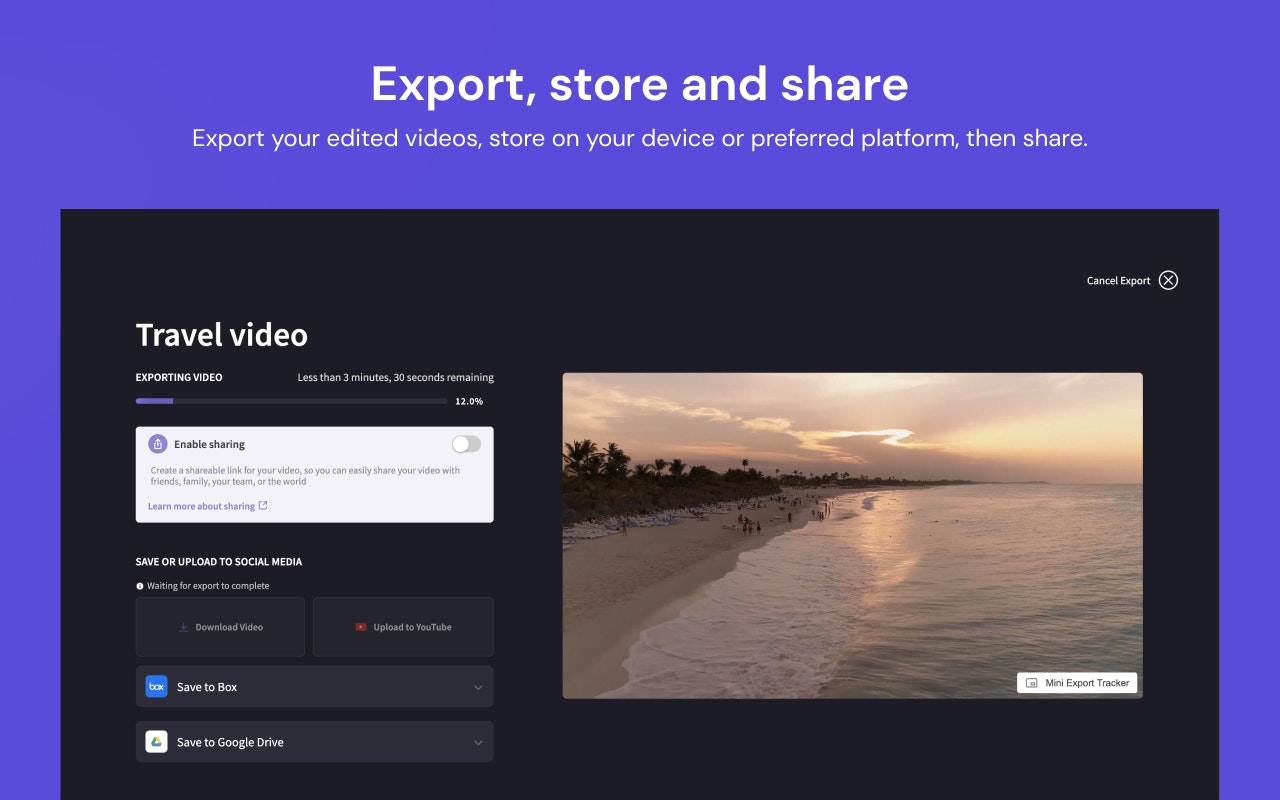Click the circled X icon next to Cancel Export
Screen dimensions: 1280x800
pyautogui.click(x=1168, y=280)
